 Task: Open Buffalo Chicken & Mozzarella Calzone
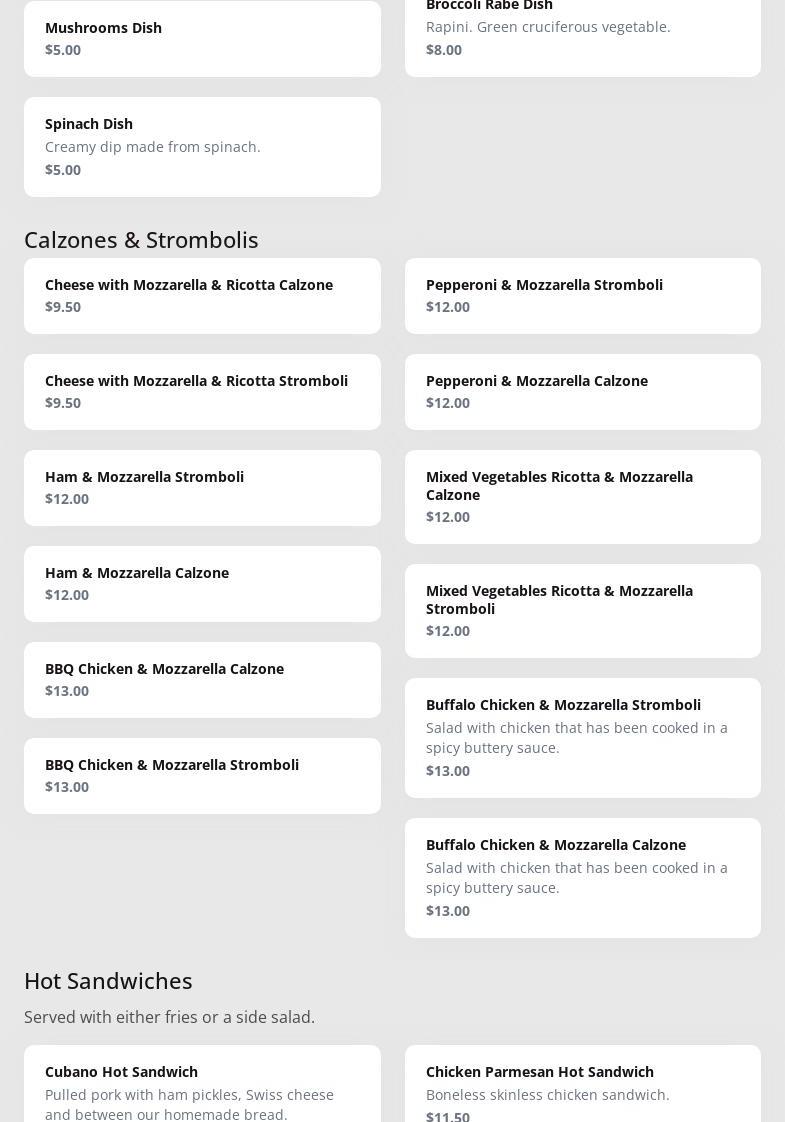[582, 877]
